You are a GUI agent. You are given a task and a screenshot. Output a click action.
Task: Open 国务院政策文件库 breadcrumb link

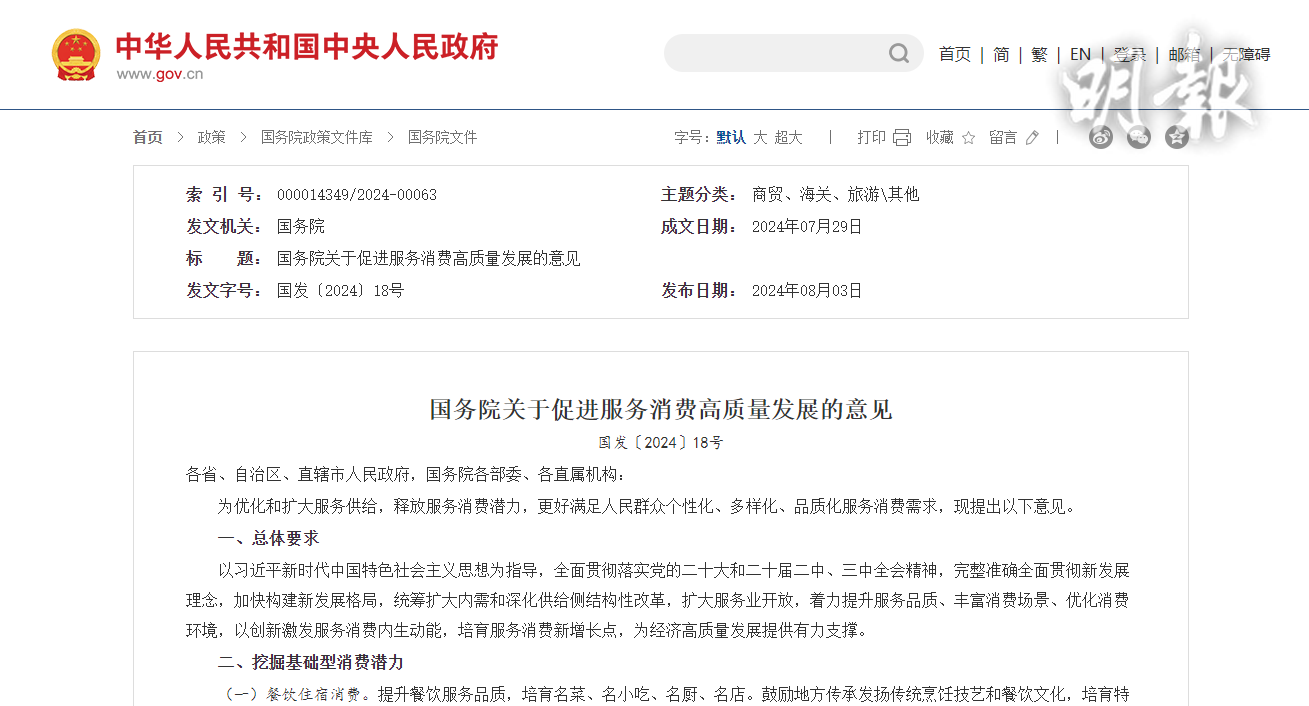click(316, 137)
